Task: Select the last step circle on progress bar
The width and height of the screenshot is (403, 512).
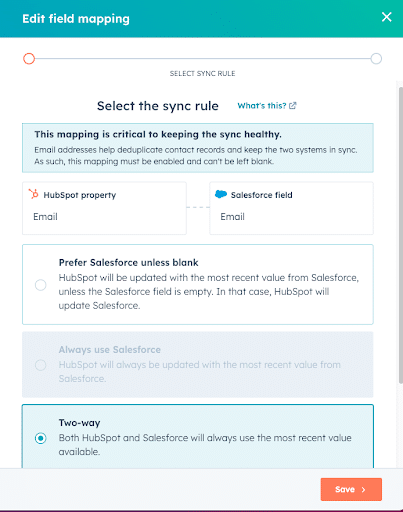Action: 376,59
